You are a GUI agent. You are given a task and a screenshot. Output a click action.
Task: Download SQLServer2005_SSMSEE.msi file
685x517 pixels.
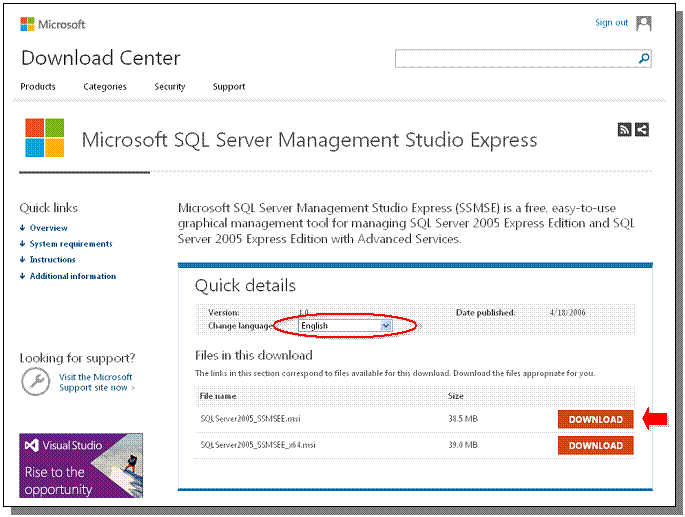click(595, 420)
